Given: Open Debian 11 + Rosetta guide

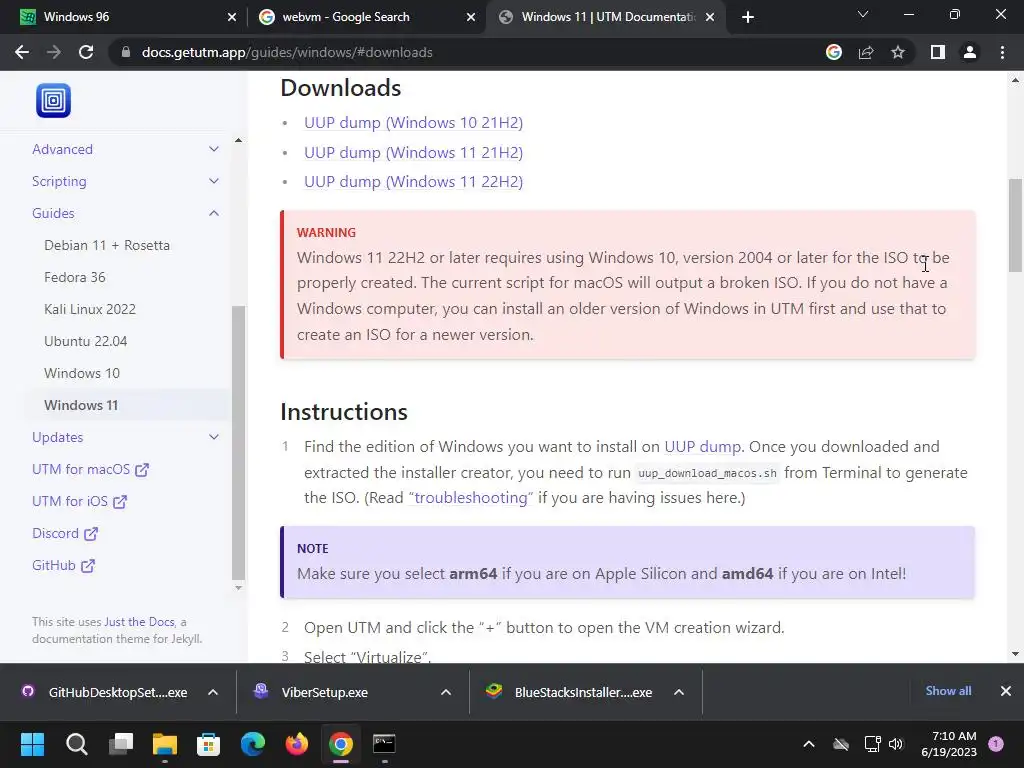Looking at the screenshot, I should 107,245.
